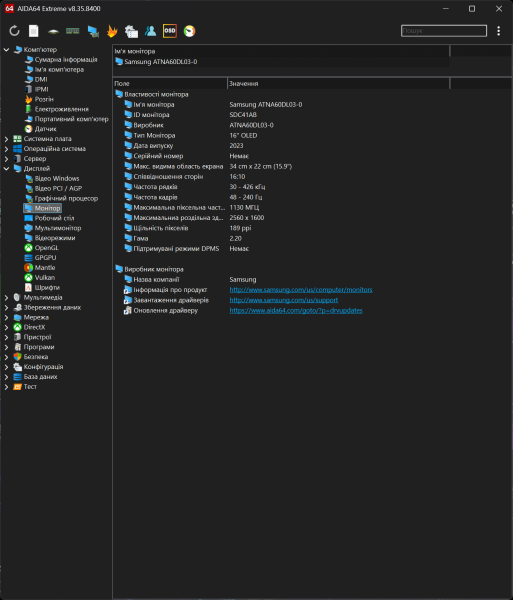Collapse the Комп'ютер tree node
The width and height of the screenshot is (513, 600).
pos(7,50)
